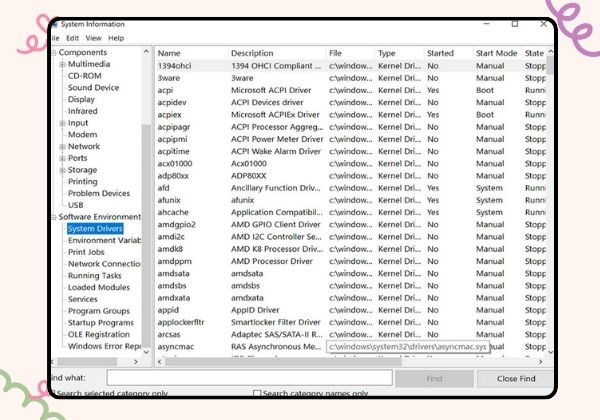Screen dimensions: 600x420
Task: Open the Edit menu
Action: point(72,38)
